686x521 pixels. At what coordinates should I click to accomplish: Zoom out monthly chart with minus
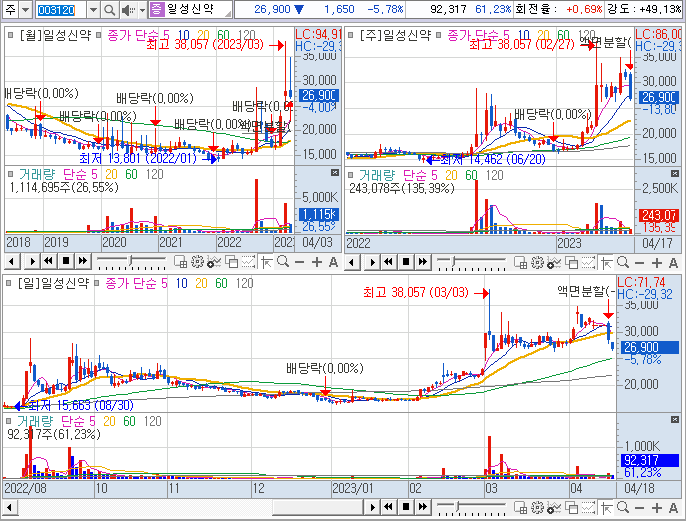[x=300, y=262]
